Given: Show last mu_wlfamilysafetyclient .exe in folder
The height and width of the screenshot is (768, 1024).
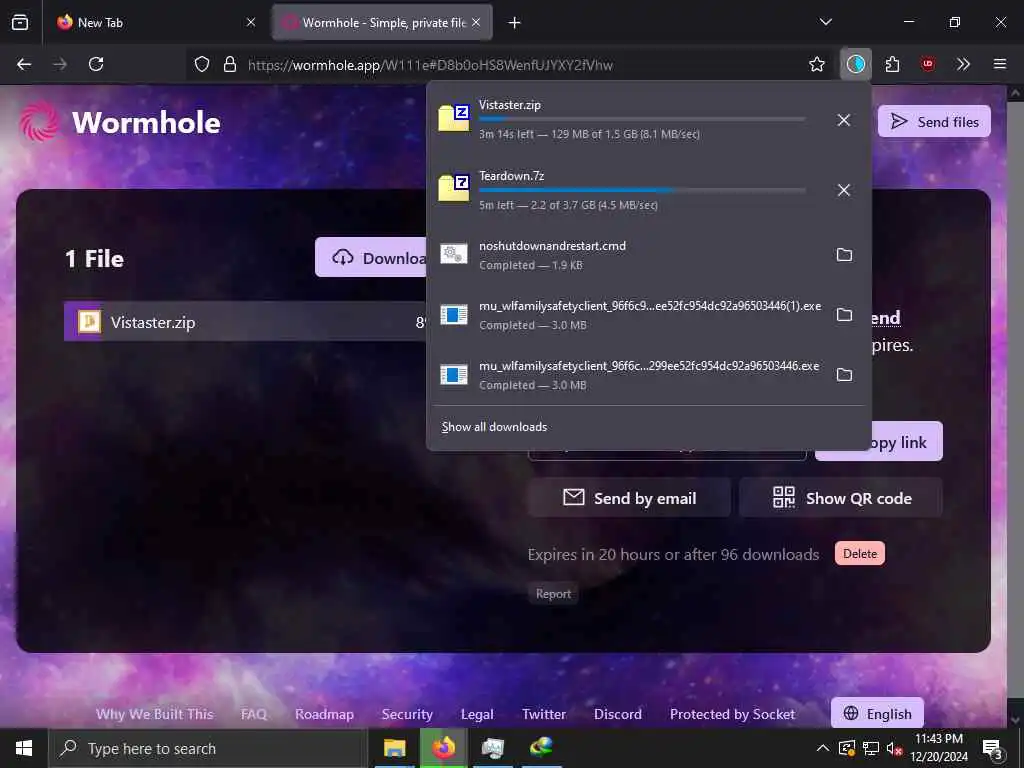Looking at the screenshot, I should [844, 375].
